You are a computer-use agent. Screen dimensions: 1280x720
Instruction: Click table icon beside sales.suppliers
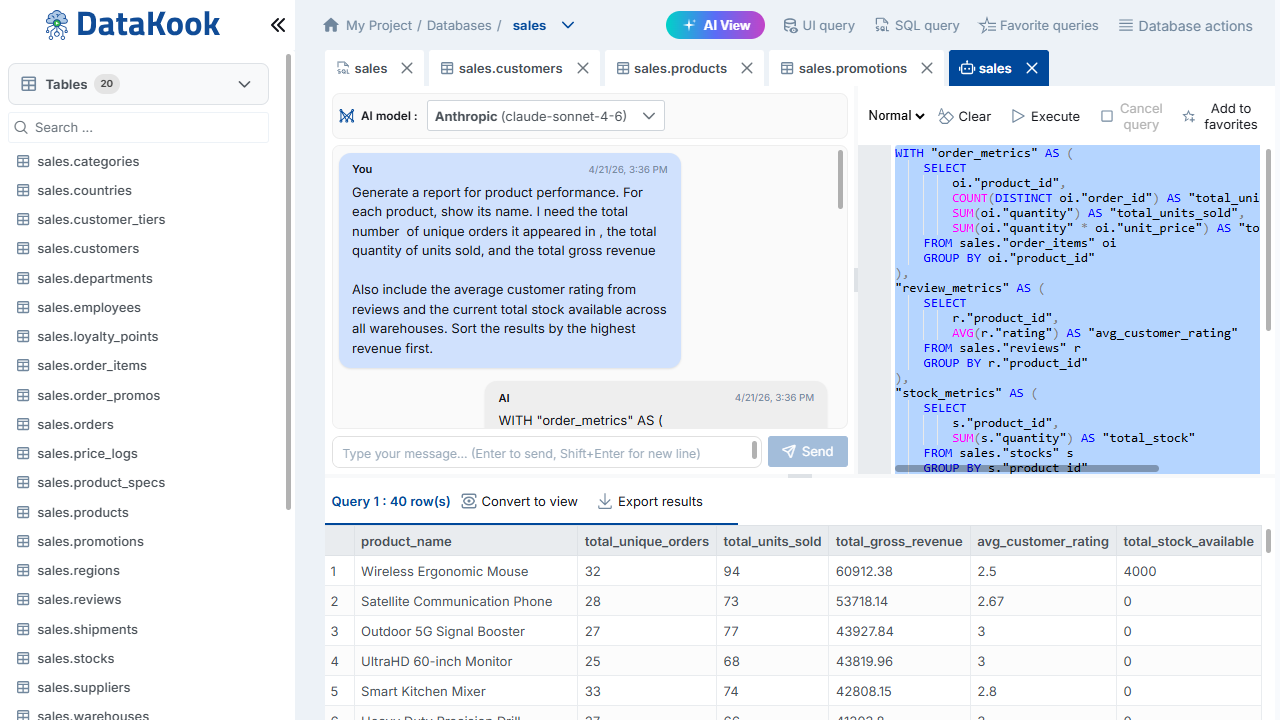click(x=23, y=687)
